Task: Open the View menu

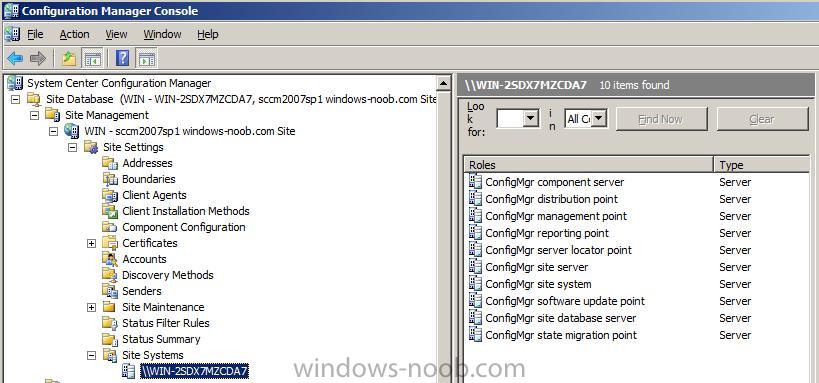Action: [x=116, y=34]
